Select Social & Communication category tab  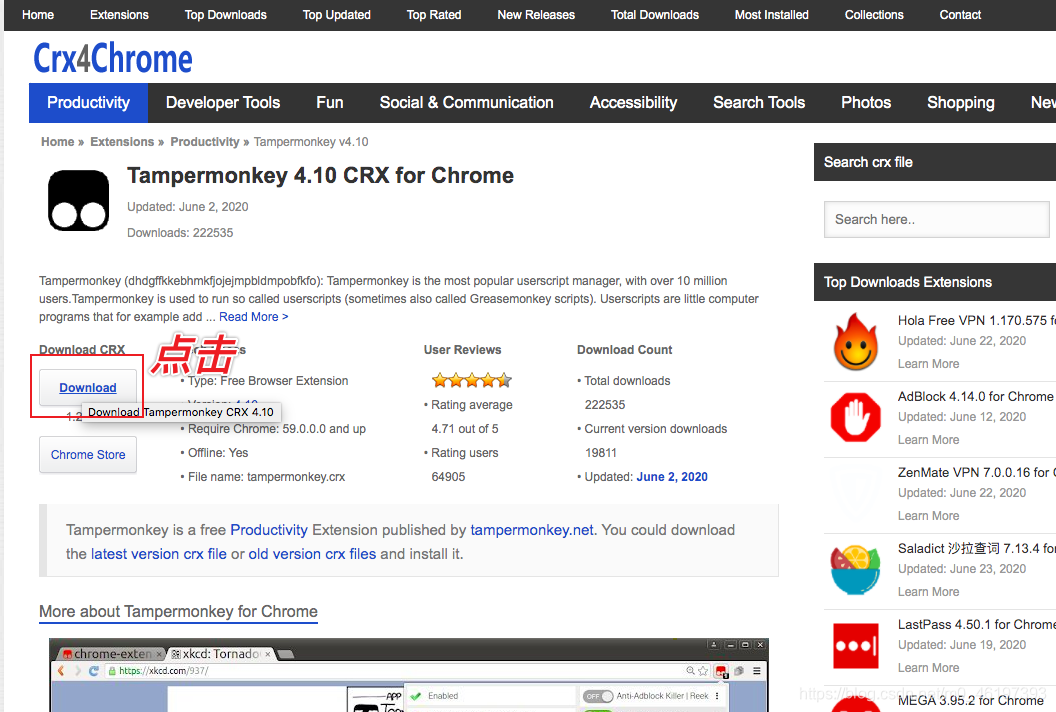click(x=467, y=103)
